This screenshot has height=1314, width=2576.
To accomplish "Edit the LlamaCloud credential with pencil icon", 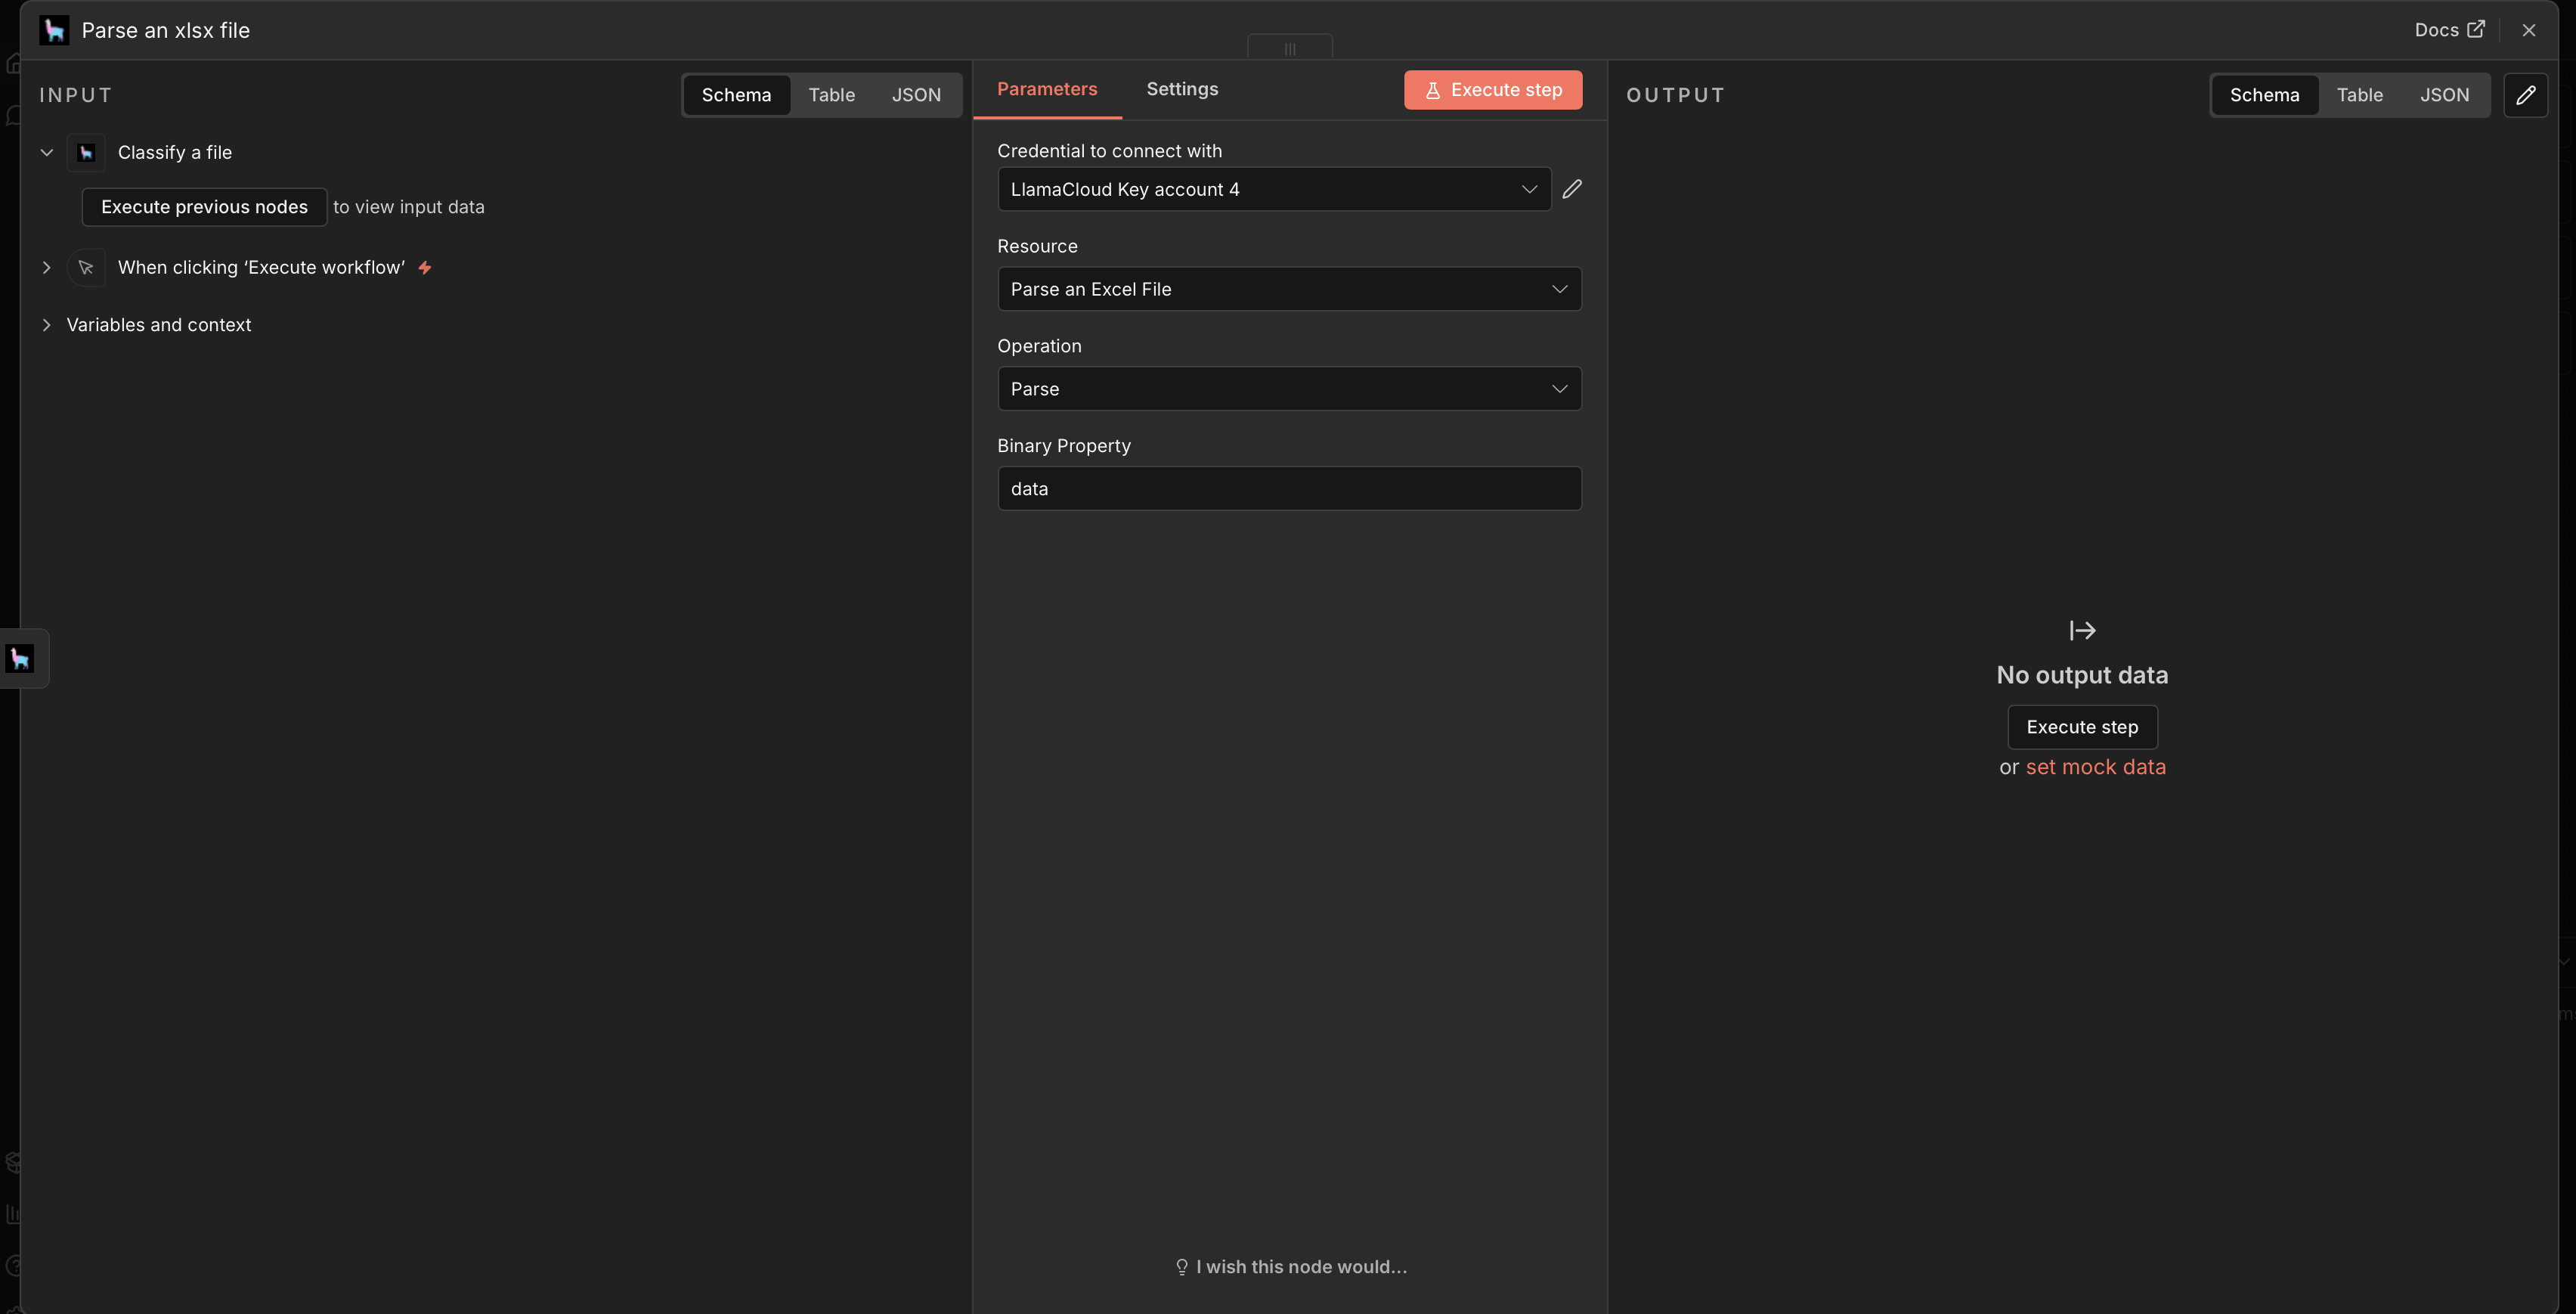I will (1572, 189).
